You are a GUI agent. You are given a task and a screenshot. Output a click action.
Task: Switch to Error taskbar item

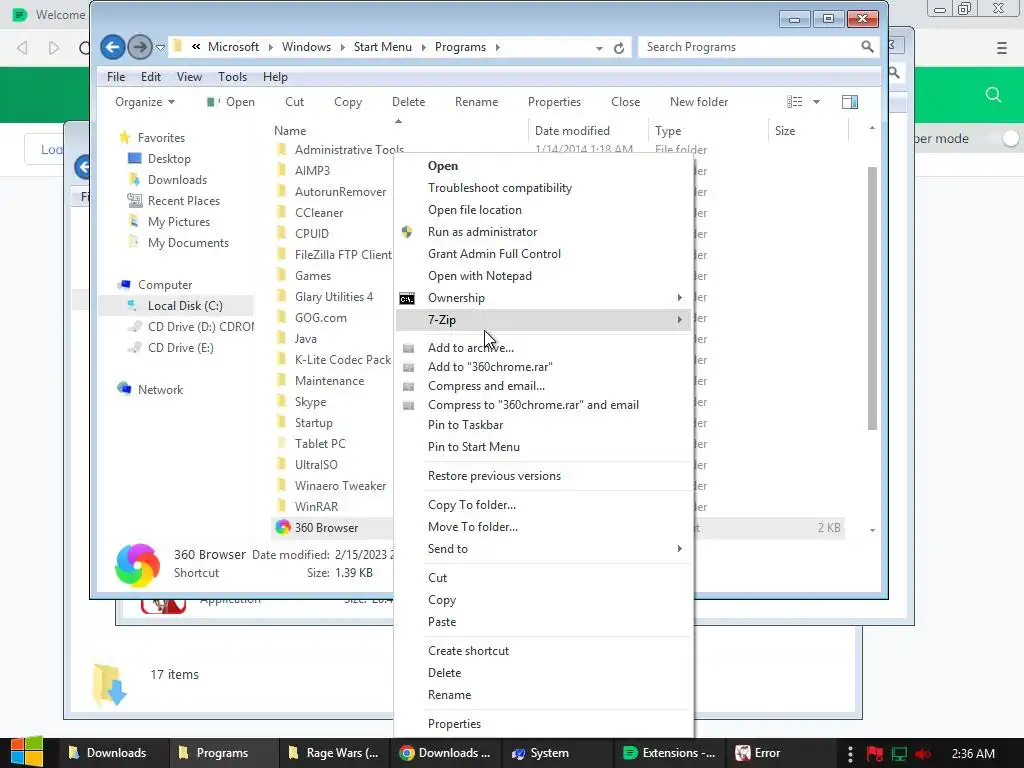(781, 753)
